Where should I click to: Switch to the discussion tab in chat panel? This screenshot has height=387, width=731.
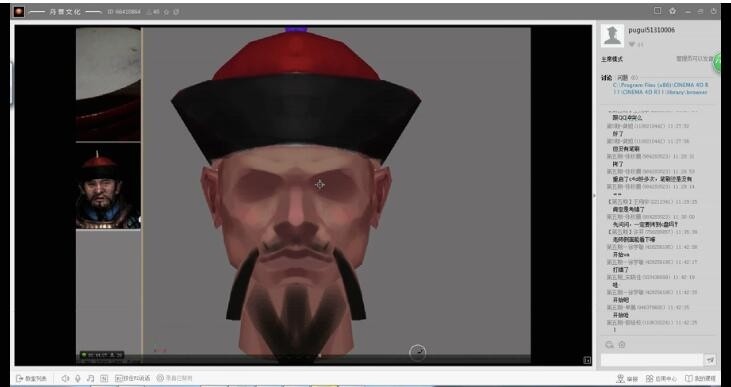click(x=607, y=77)
